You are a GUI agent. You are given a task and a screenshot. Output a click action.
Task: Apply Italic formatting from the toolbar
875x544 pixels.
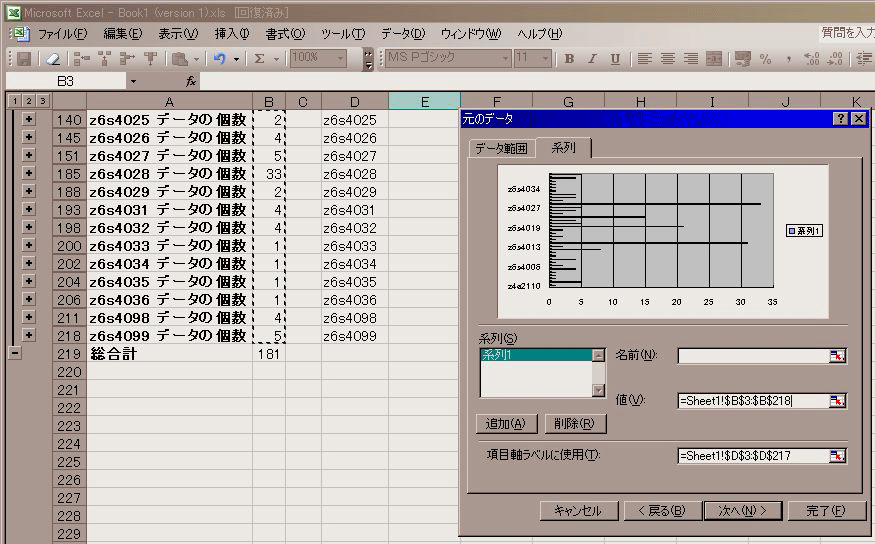592,59
